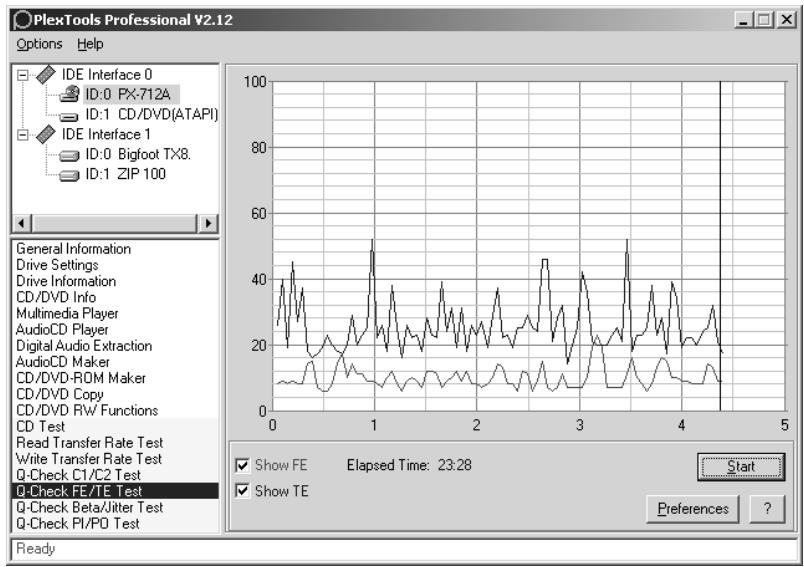
Task: Open the Options menu
Action: [39, 44]
